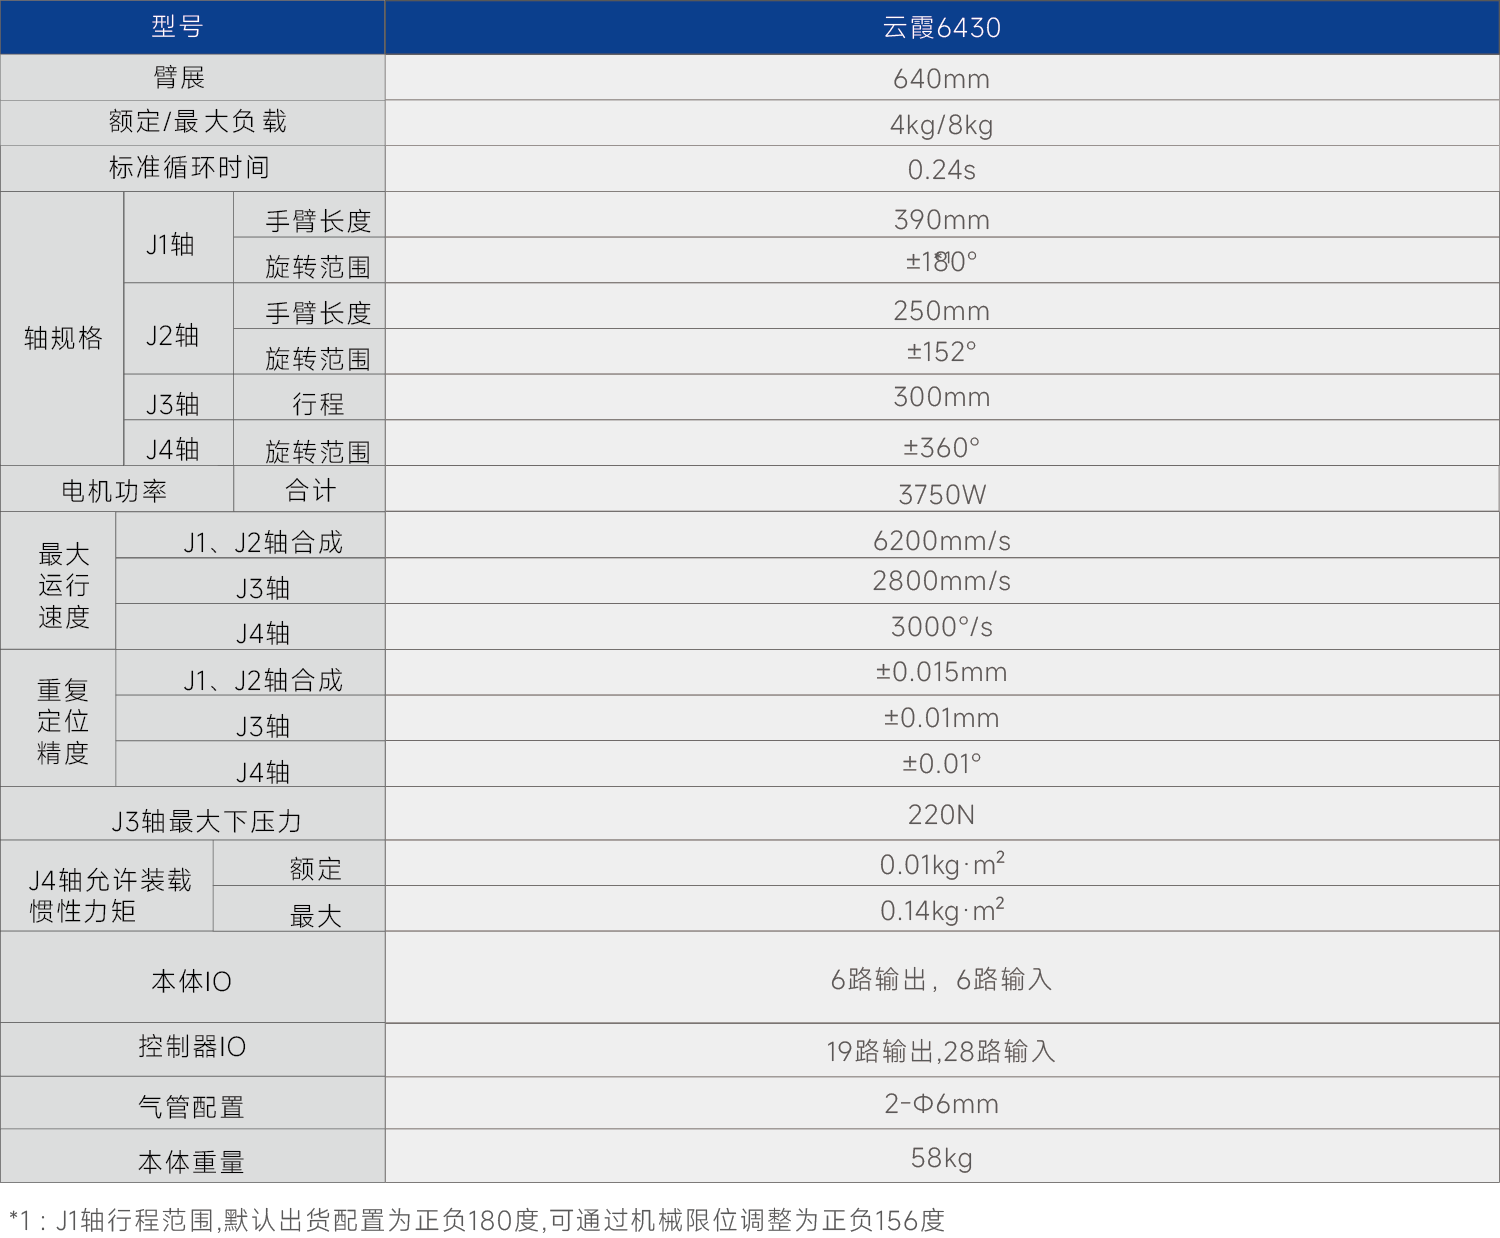Click the speed value '2800mm/s'

click(x=941, y=581)
